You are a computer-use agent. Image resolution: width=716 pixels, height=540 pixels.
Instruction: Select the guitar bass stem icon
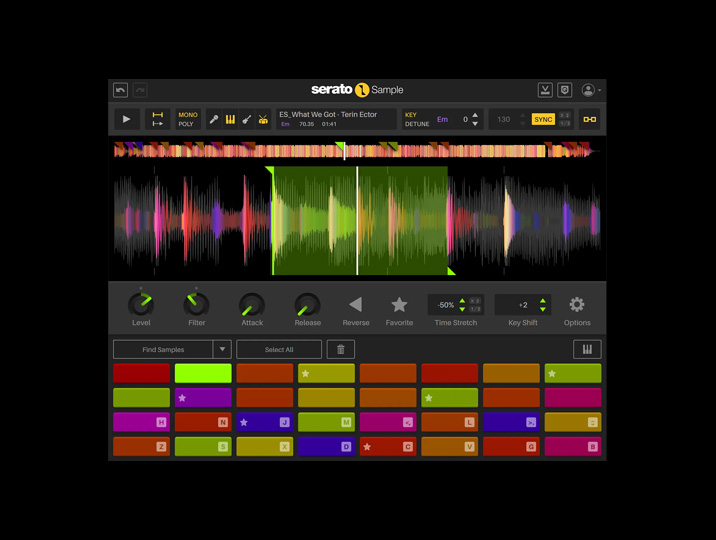click(247, 120)
